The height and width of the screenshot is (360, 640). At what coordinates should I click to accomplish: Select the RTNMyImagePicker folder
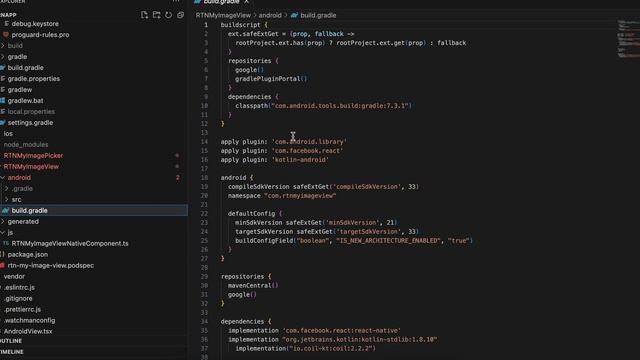[33, 156]
